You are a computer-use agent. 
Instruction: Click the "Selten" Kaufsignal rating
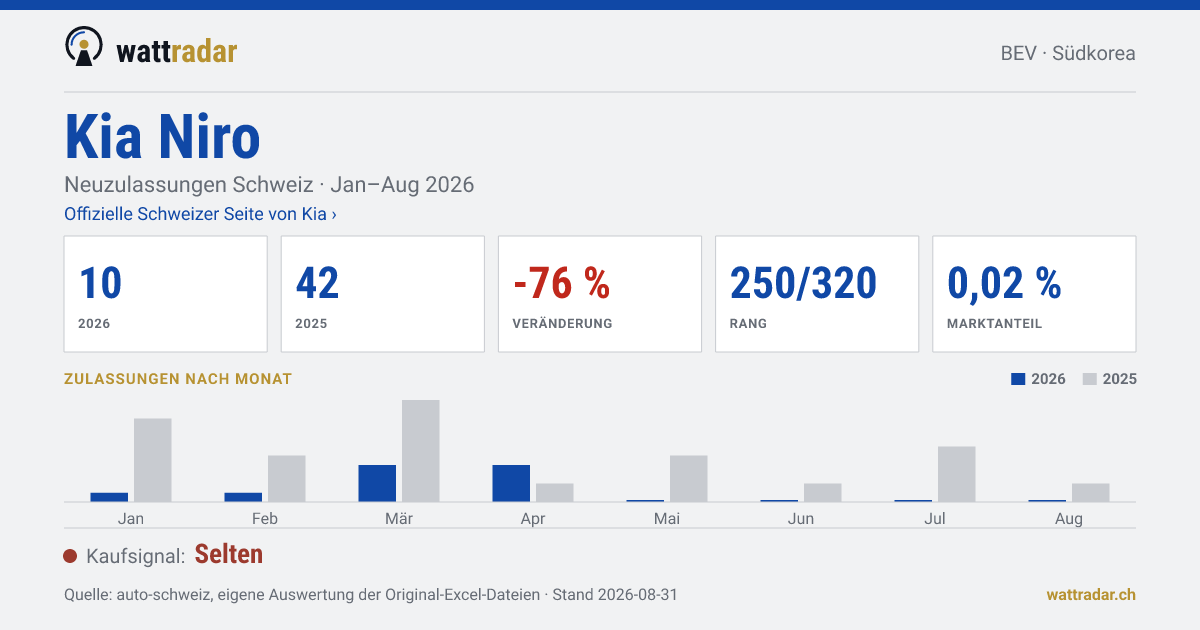(229, 554)
